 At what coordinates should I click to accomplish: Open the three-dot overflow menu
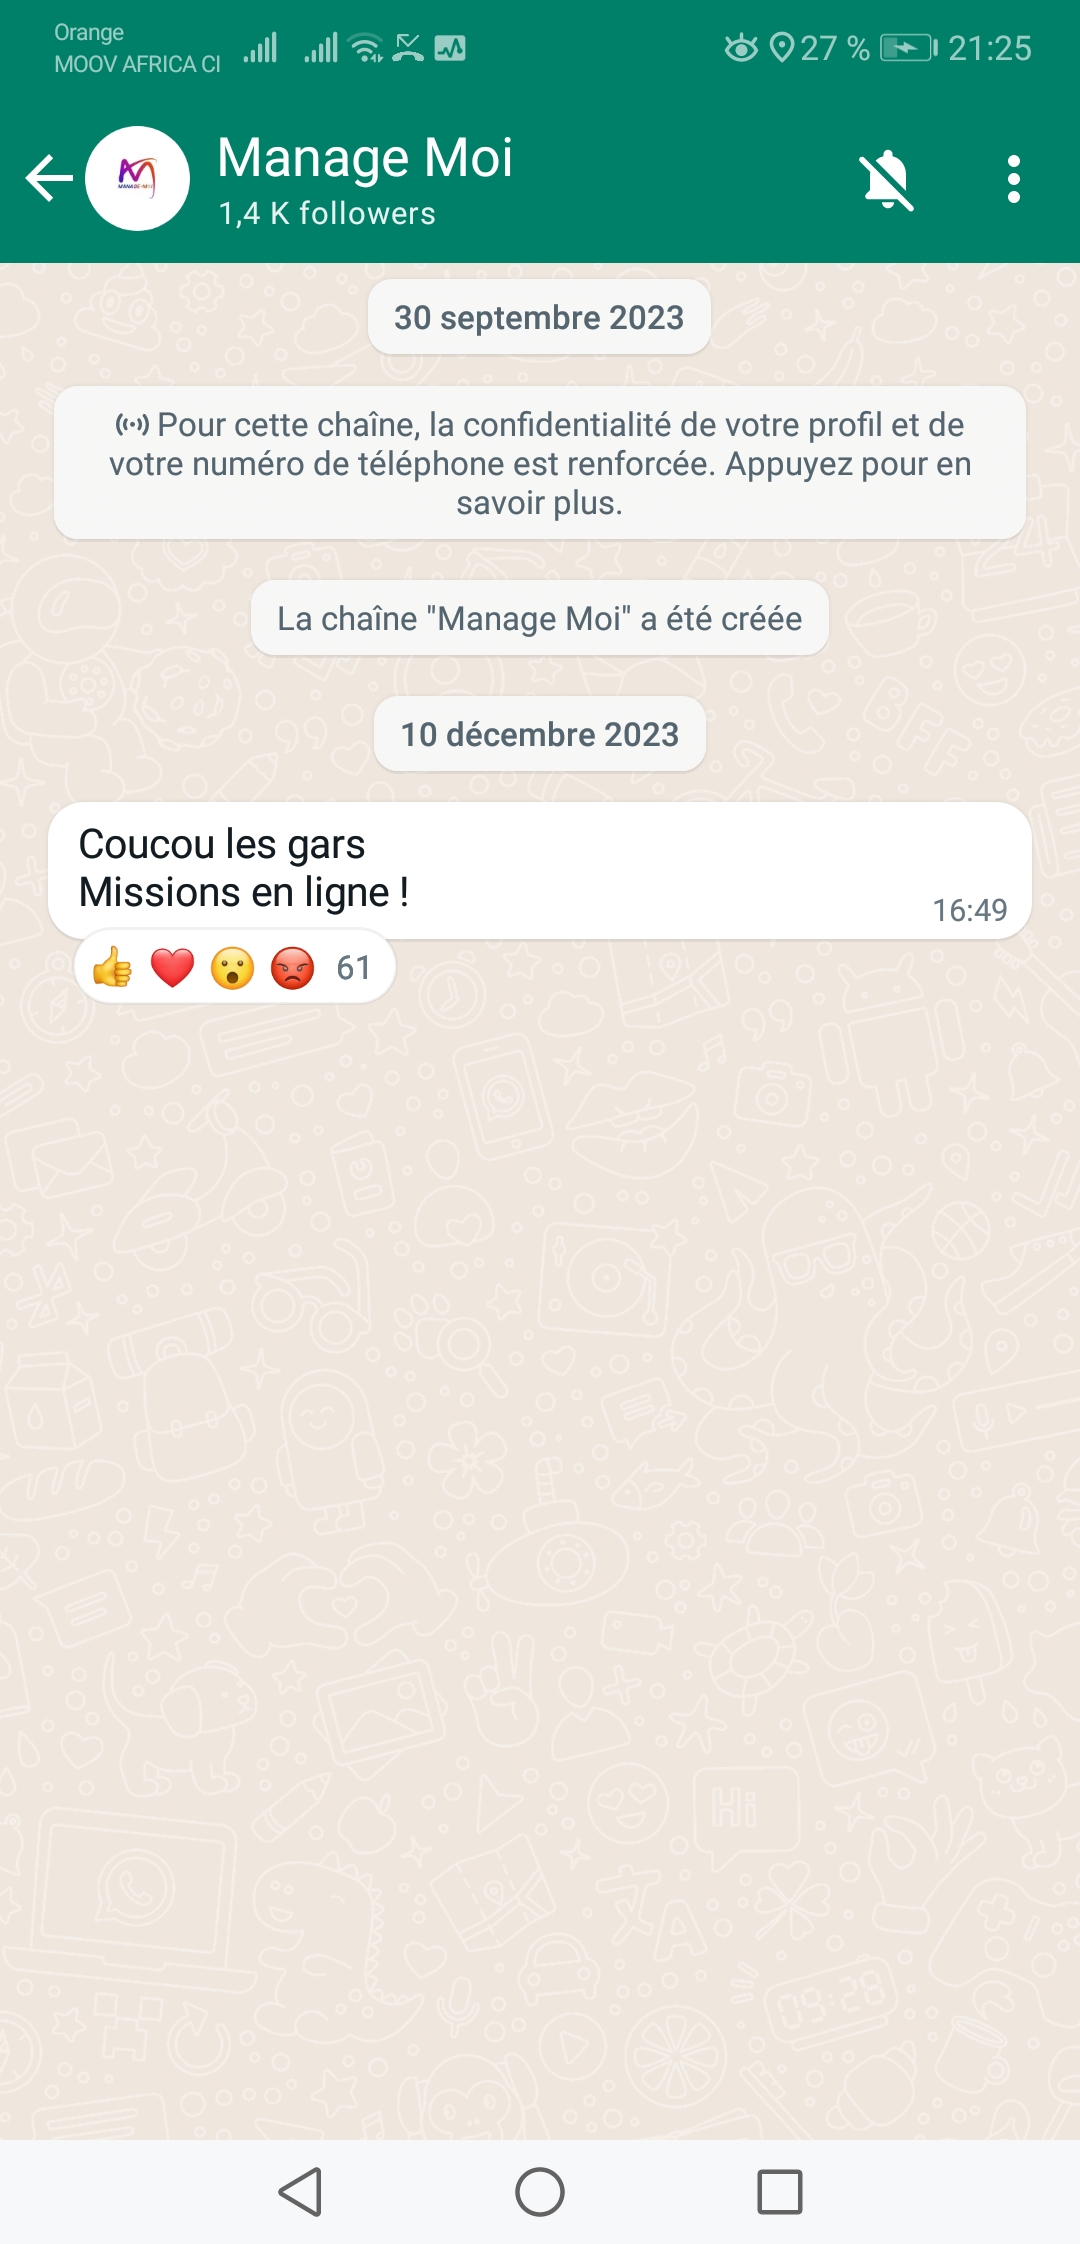[1014, 180]
